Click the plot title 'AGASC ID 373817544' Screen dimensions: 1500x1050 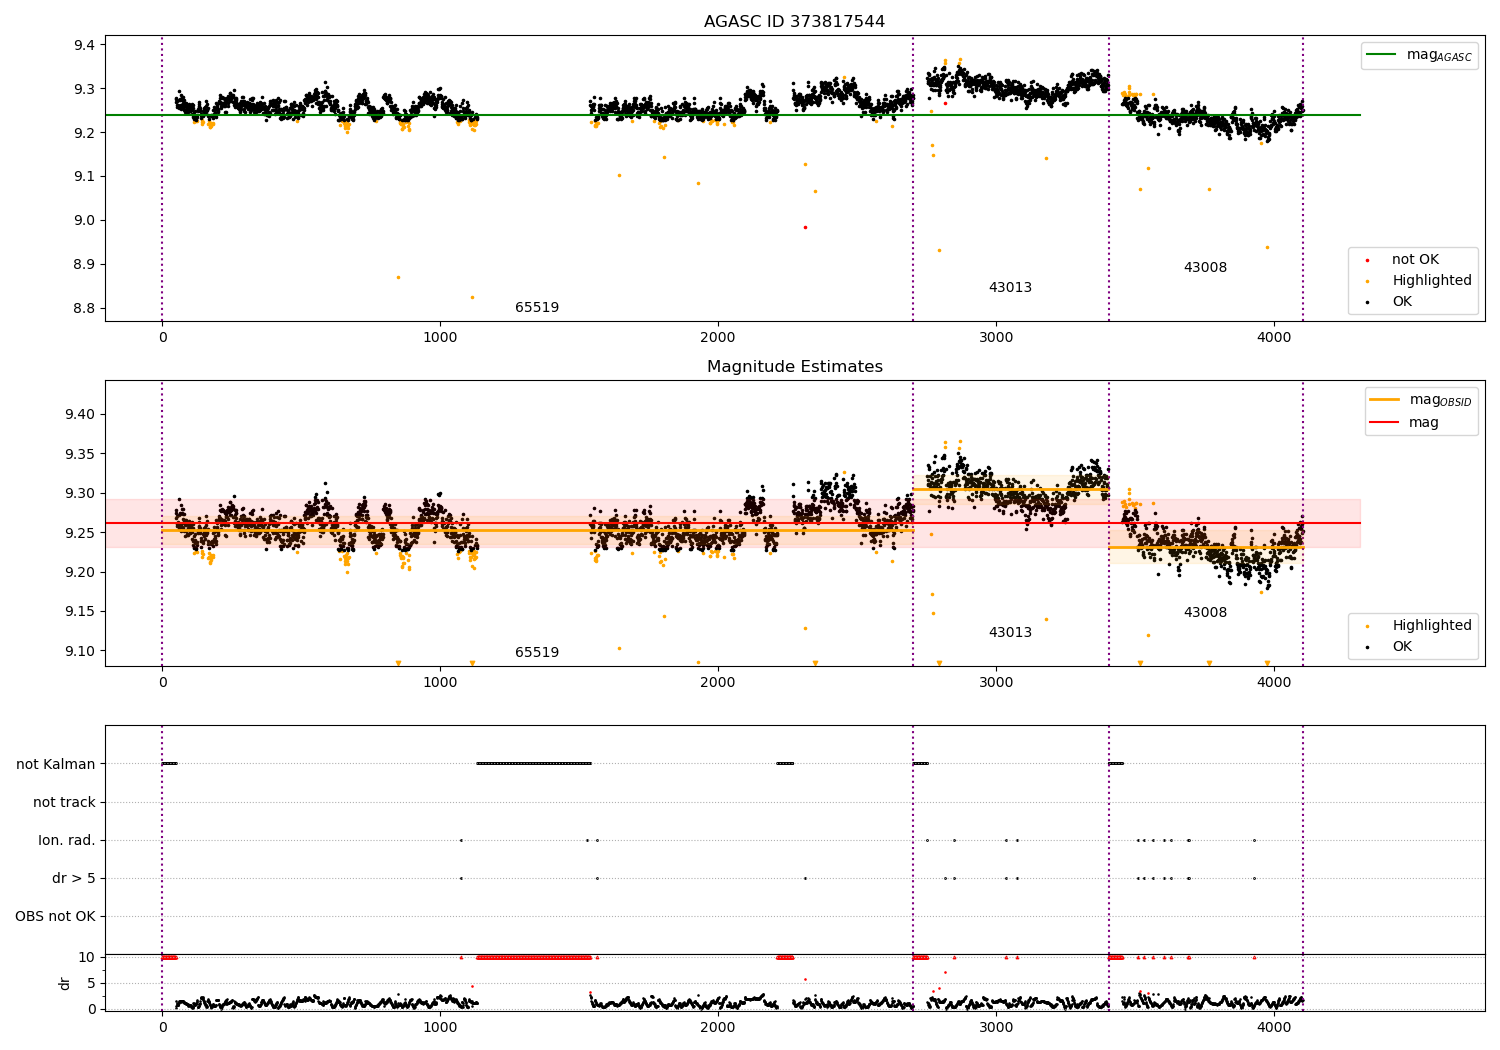click(x=794, y=22)
